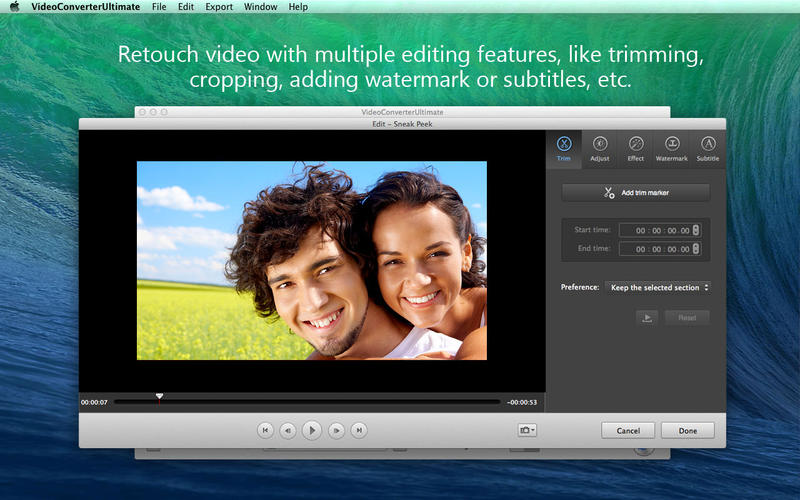This screenshot has width=800, height=500.
Task: Click the video timeline scrubber bar
Action: pos(307,402)
